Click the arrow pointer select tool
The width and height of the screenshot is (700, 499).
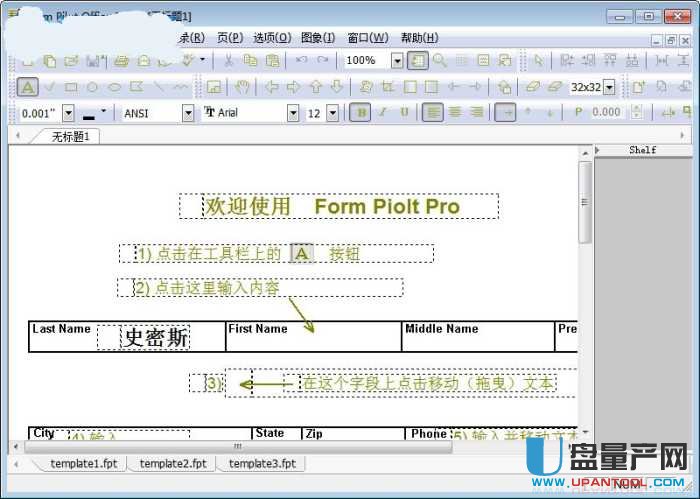(x=539, y=61)
